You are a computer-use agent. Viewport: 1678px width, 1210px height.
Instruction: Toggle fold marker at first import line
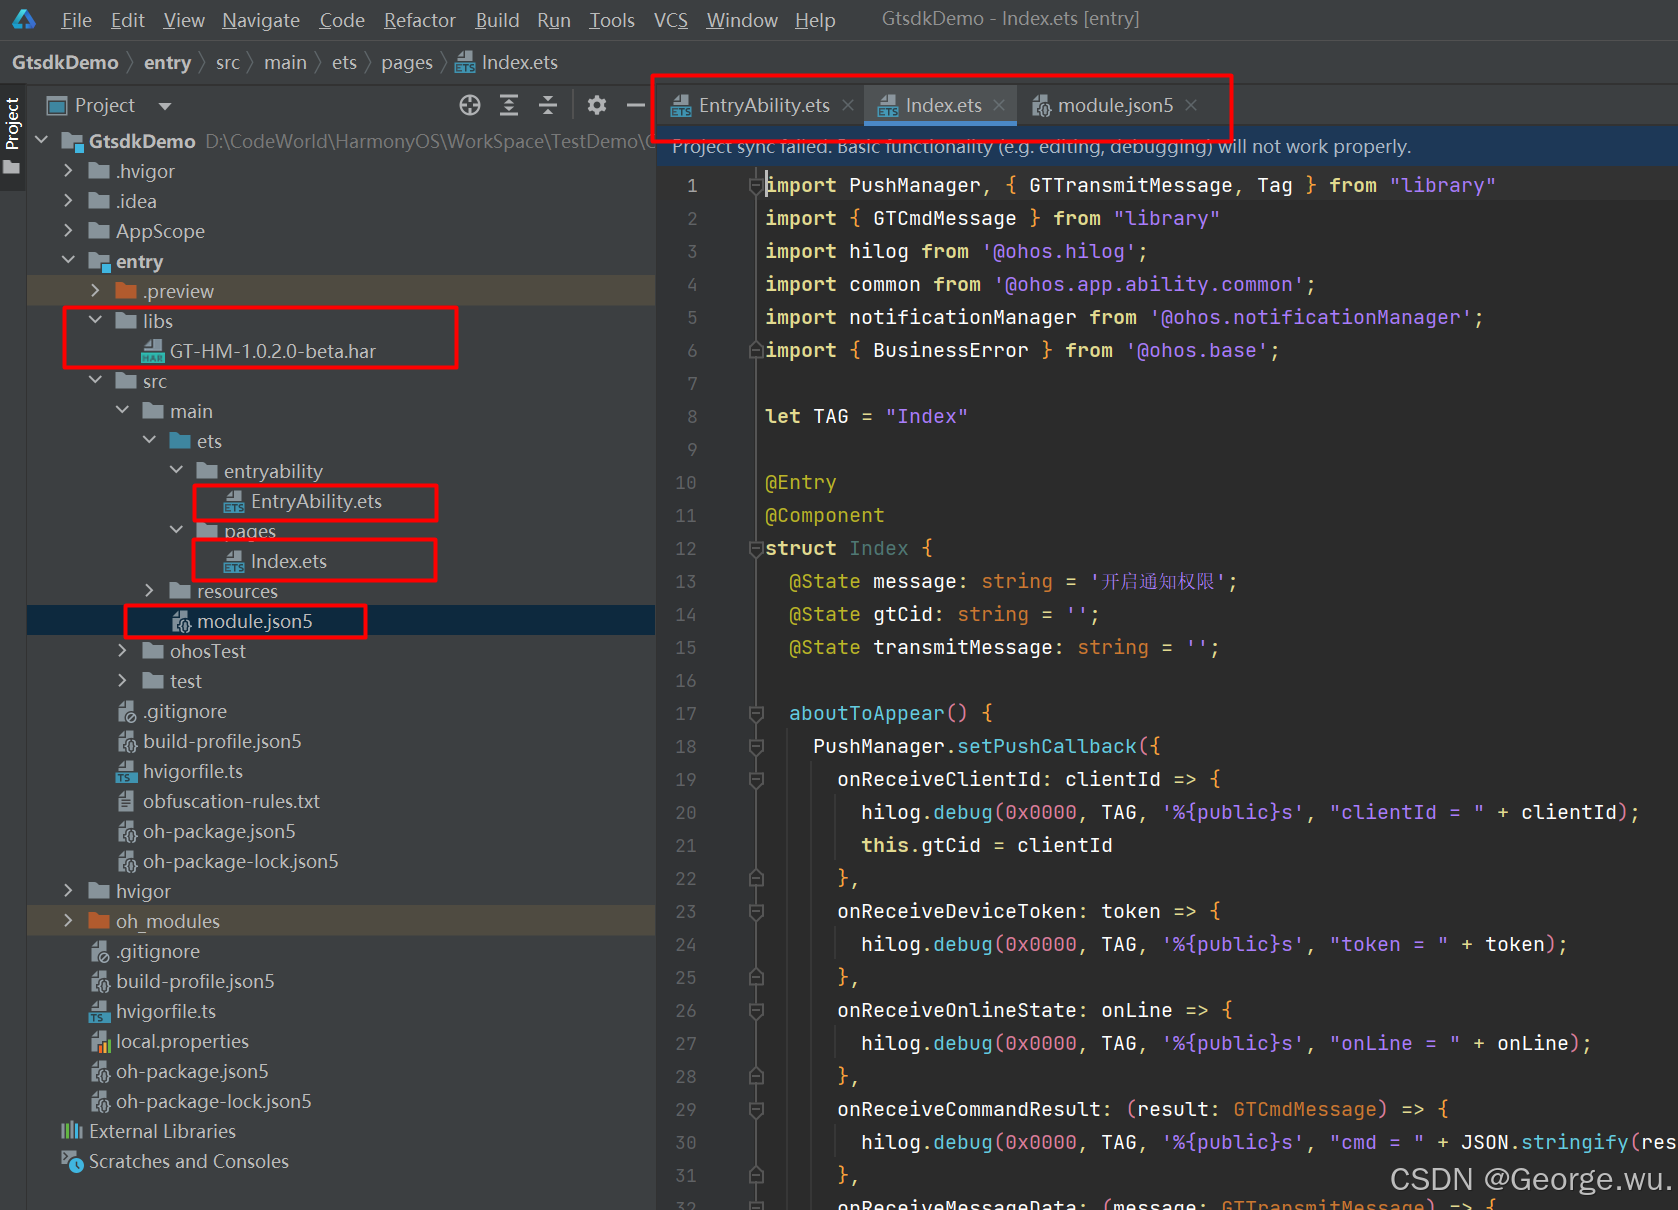click(x=757, y=185)
